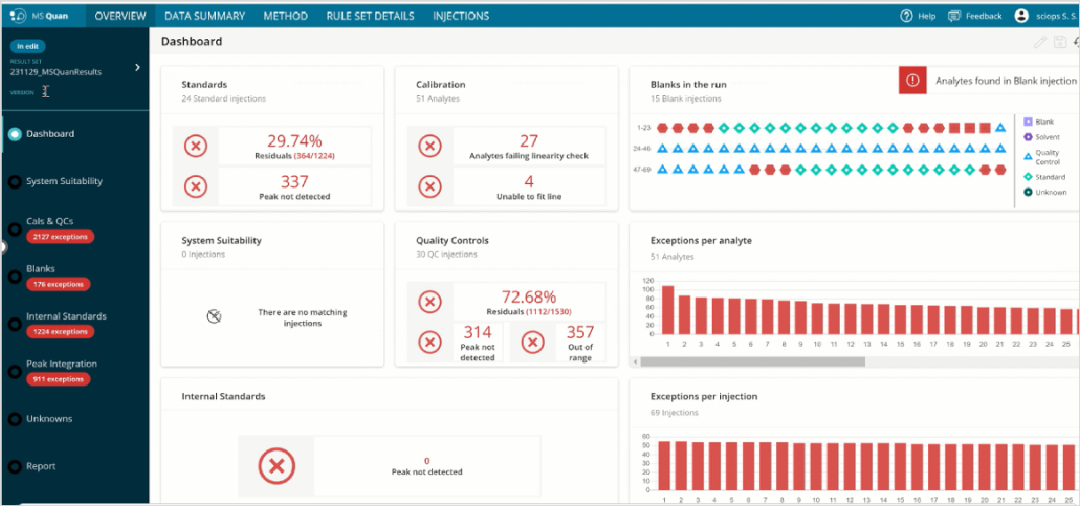Open Peak Integration section in sidebar

tap(61, 364)
